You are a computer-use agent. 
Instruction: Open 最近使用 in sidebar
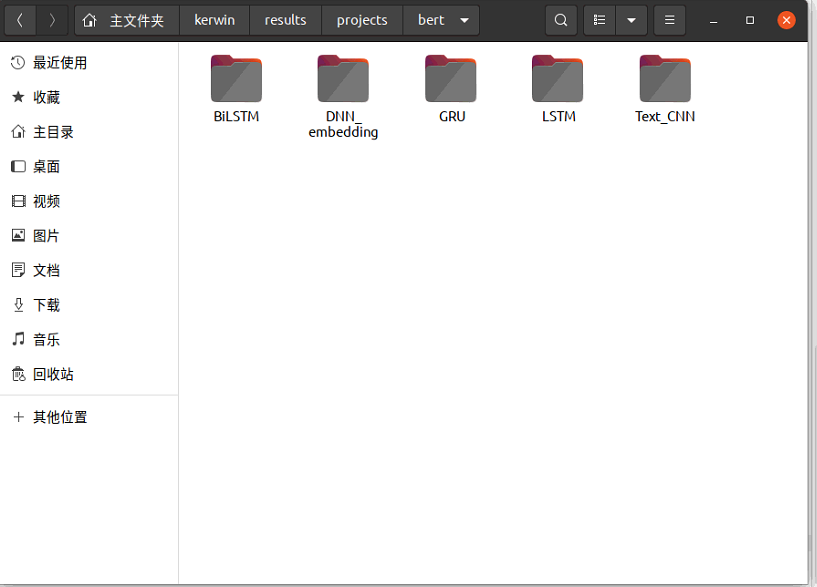point(89,63)
